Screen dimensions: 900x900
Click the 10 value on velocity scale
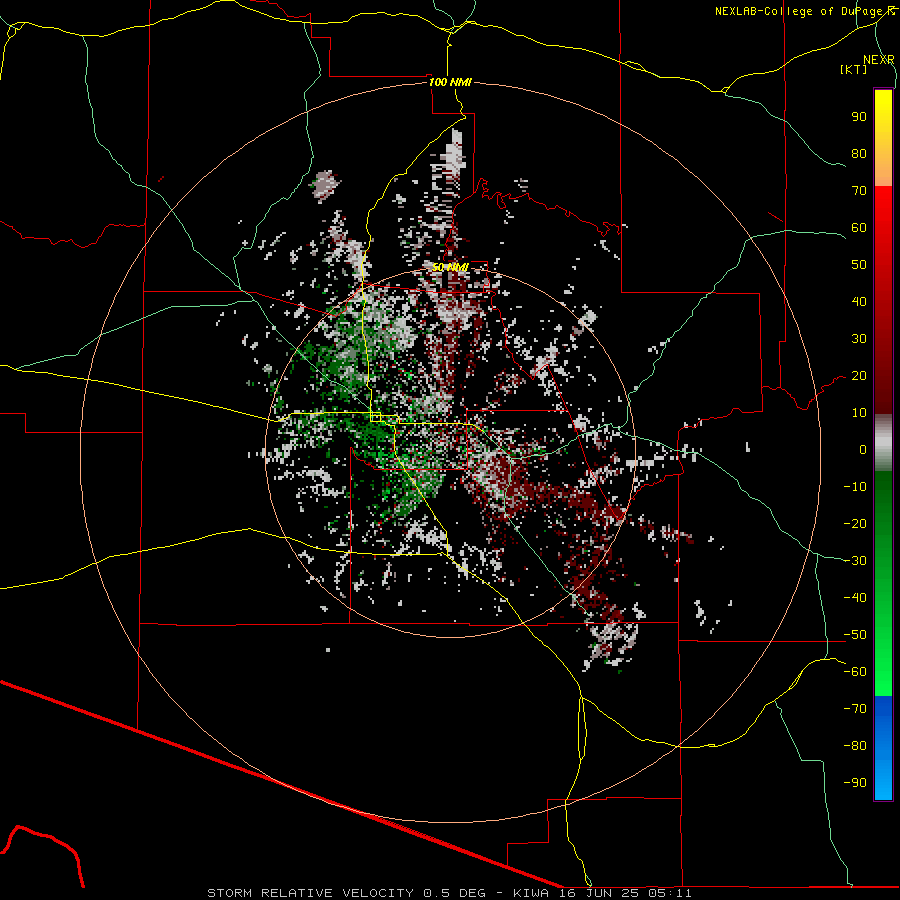tap(859, 413)
